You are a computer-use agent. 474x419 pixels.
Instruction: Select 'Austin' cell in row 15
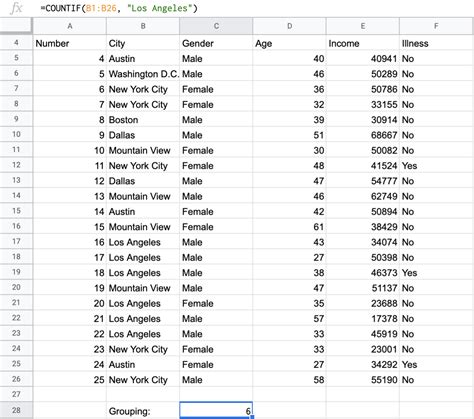(x=143, y=212)
